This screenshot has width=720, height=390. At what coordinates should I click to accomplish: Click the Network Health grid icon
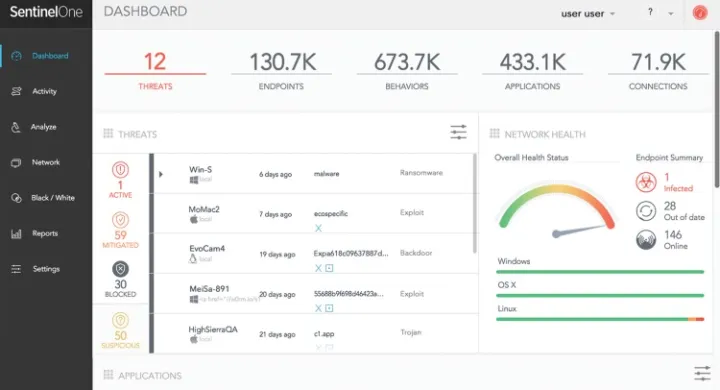(495, 134)
